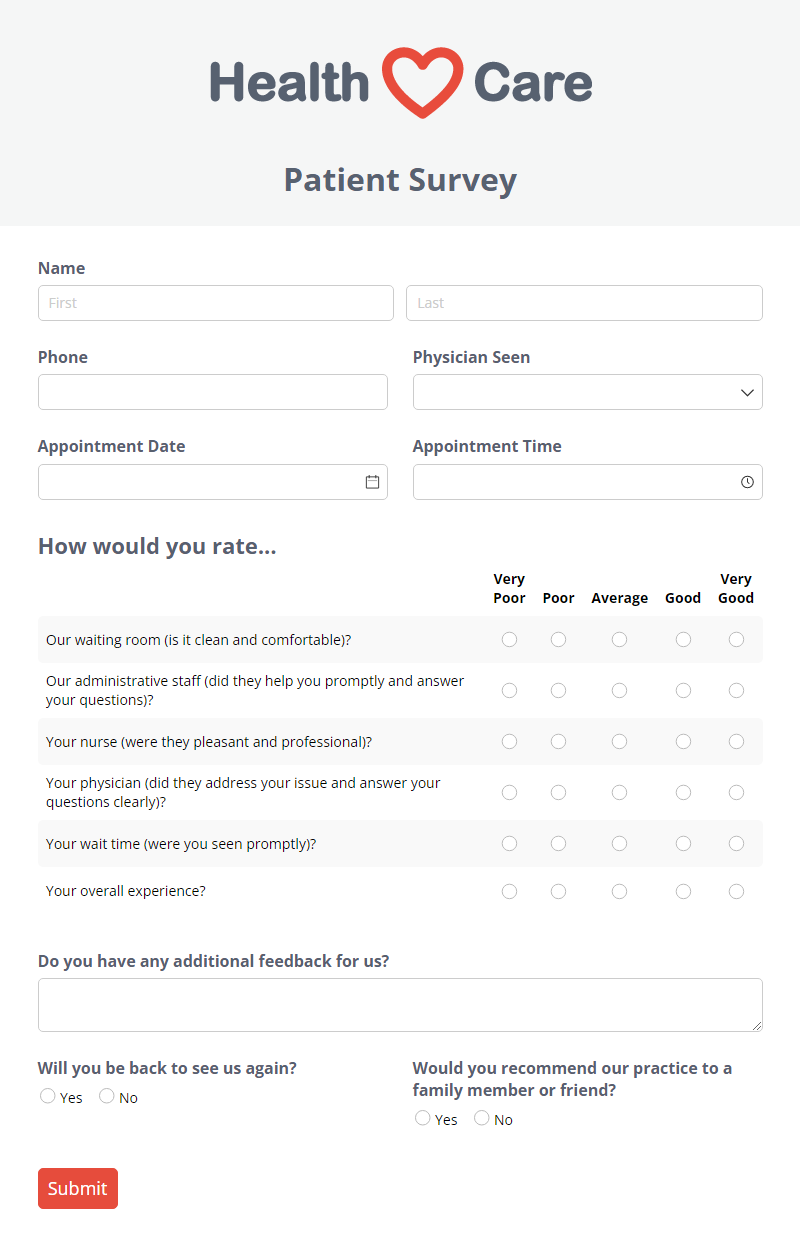Rate your nurse as Good

coord(683,741)
